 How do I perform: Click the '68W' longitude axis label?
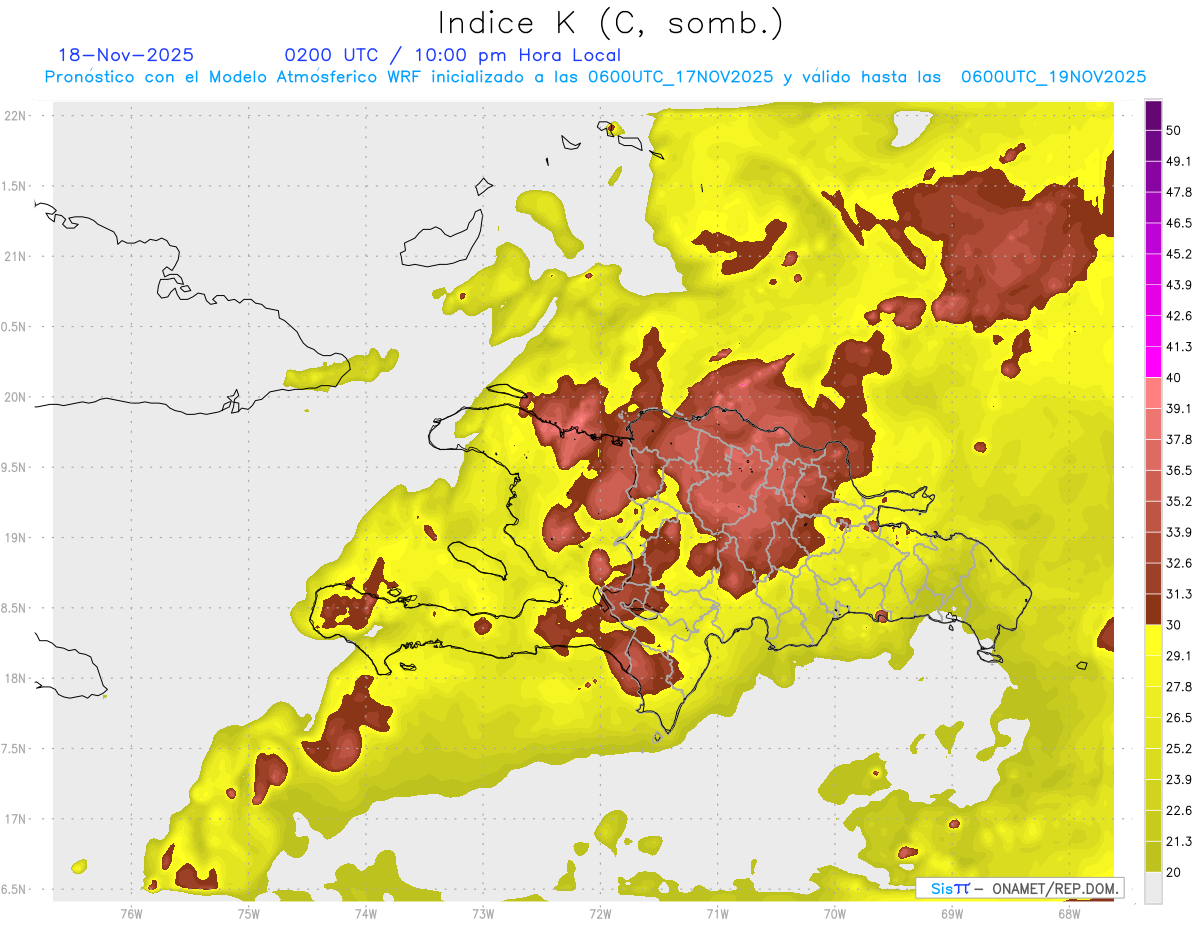click(x=1069, y=913)
